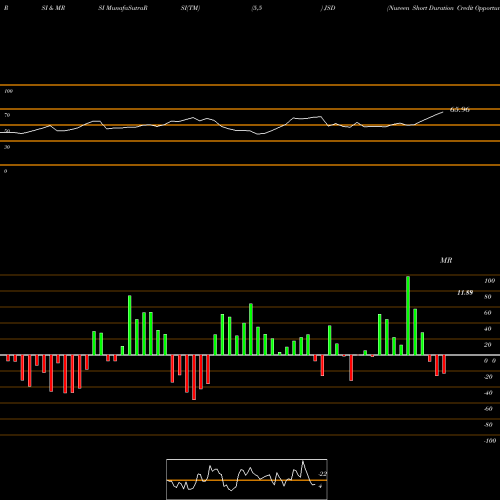Click the RSI axis label "70"
The width and height of the screenshot is (500, 500).
pos(7,115)
